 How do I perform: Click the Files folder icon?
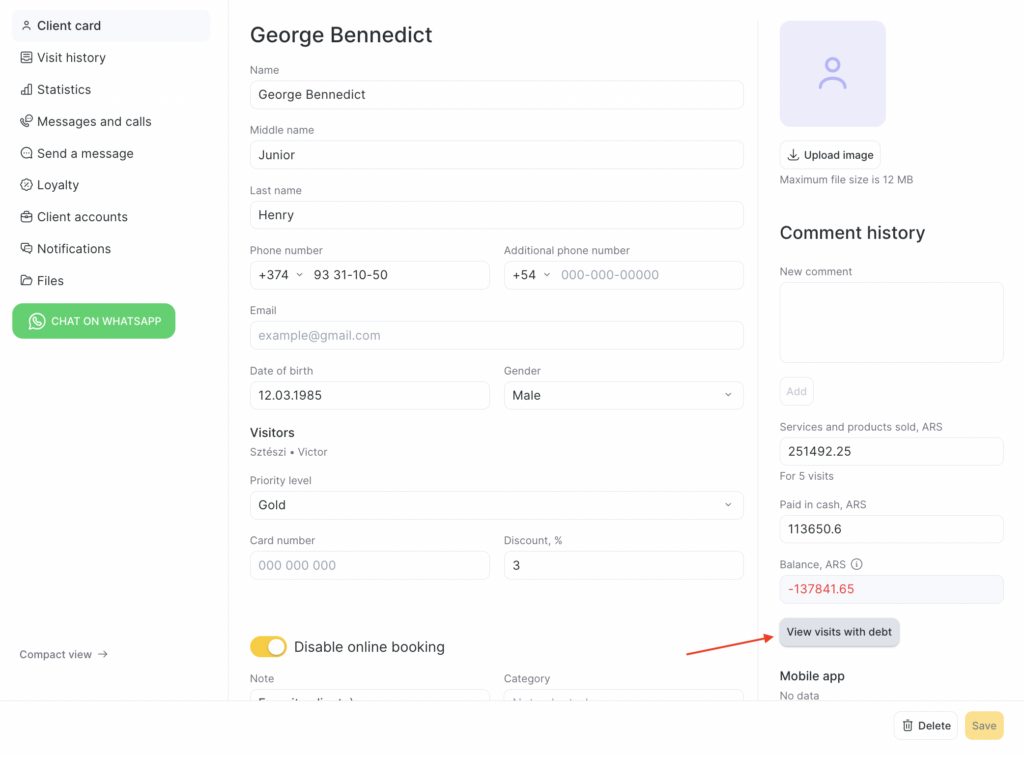(x=27, y=281)
